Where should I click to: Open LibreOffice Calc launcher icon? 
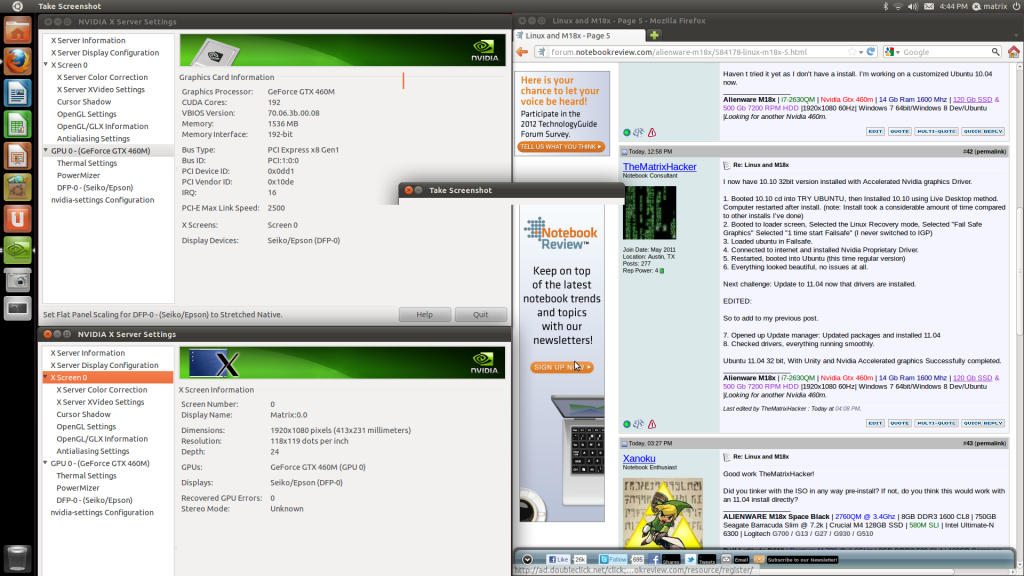coord(18,124)
